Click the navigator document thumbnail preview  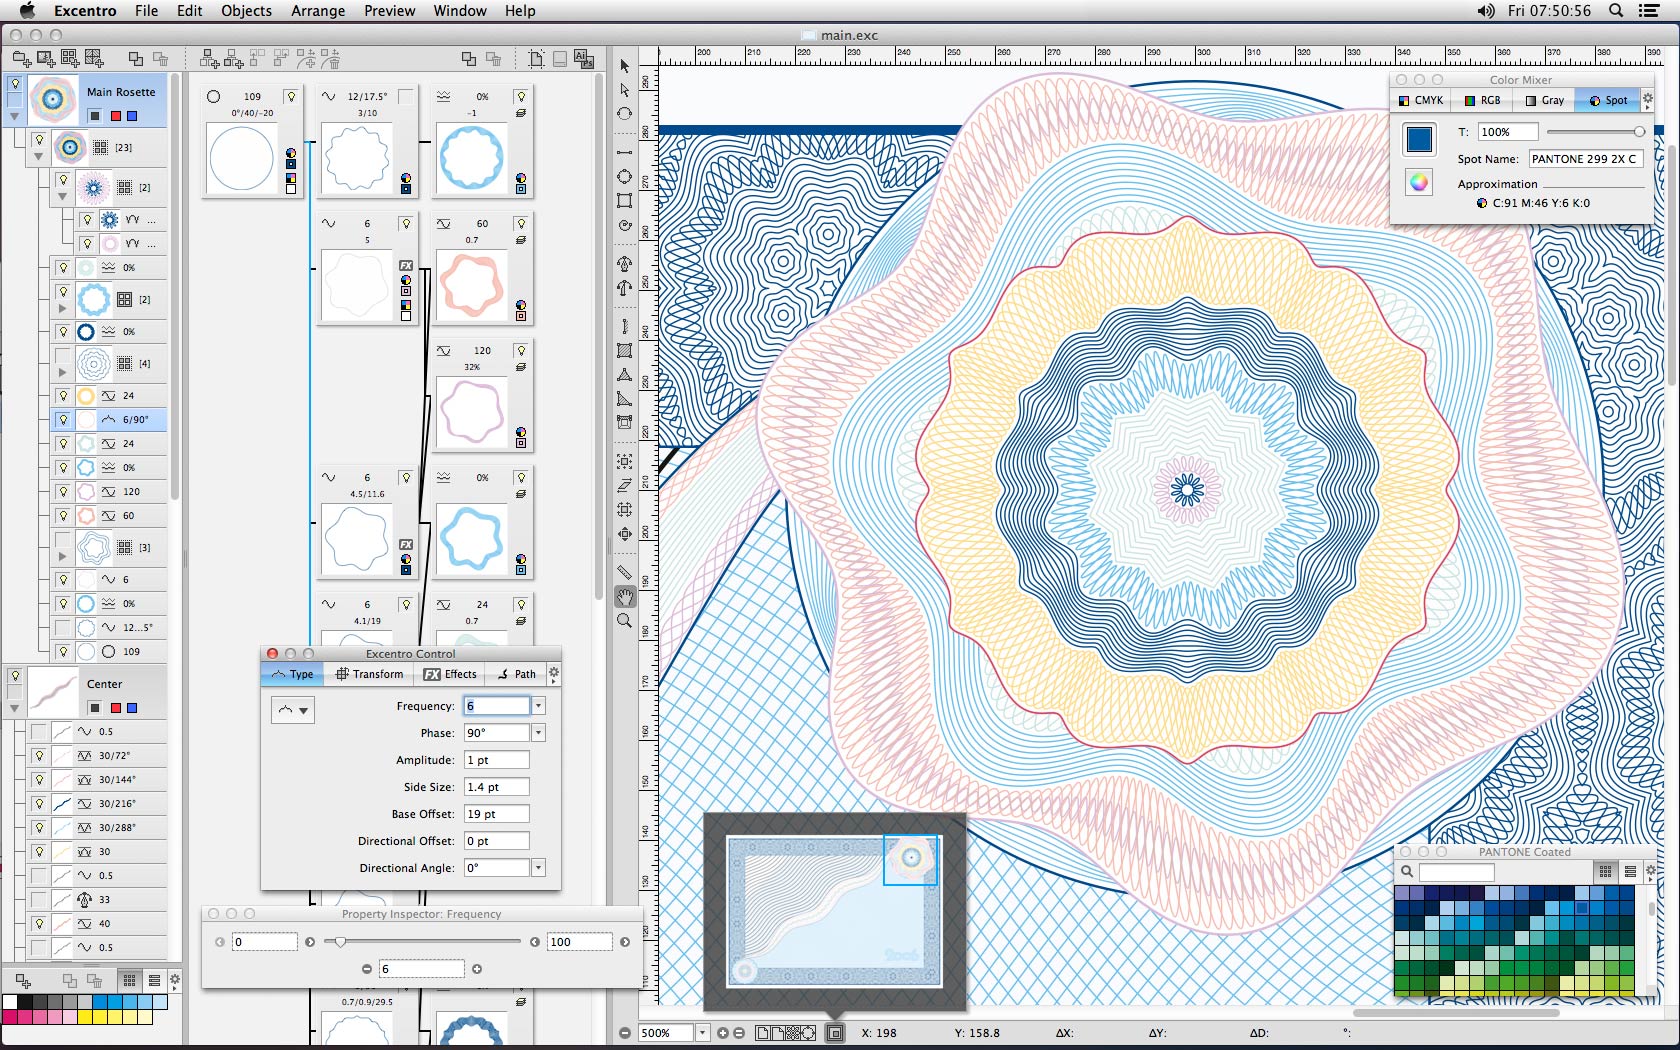point(834,911)
